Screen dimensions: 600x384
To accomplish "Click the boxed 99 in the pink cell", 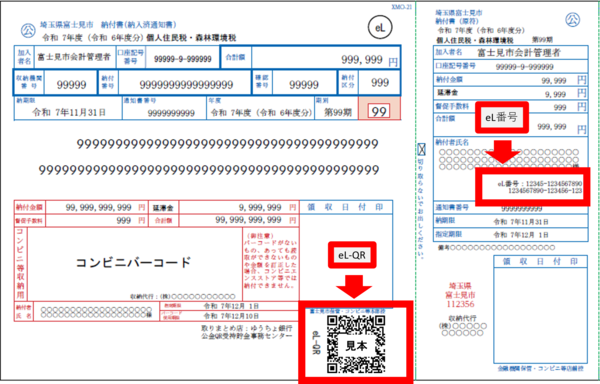I will (x=379, y=111).
